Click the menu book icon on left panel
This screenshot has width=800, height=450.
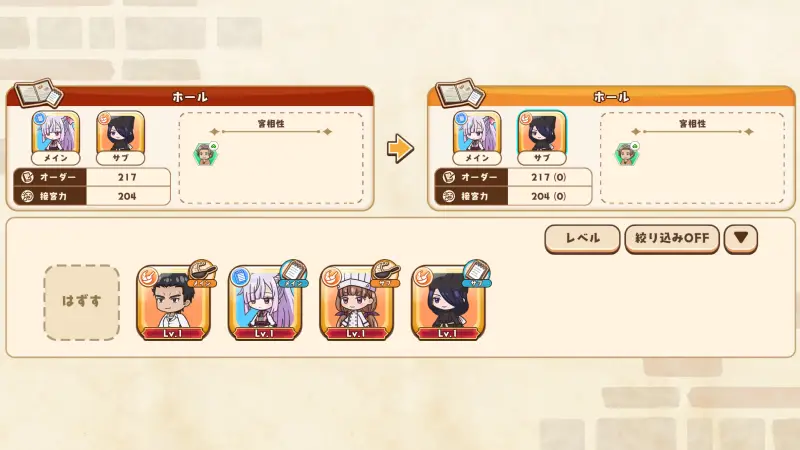tap(39, 93)
